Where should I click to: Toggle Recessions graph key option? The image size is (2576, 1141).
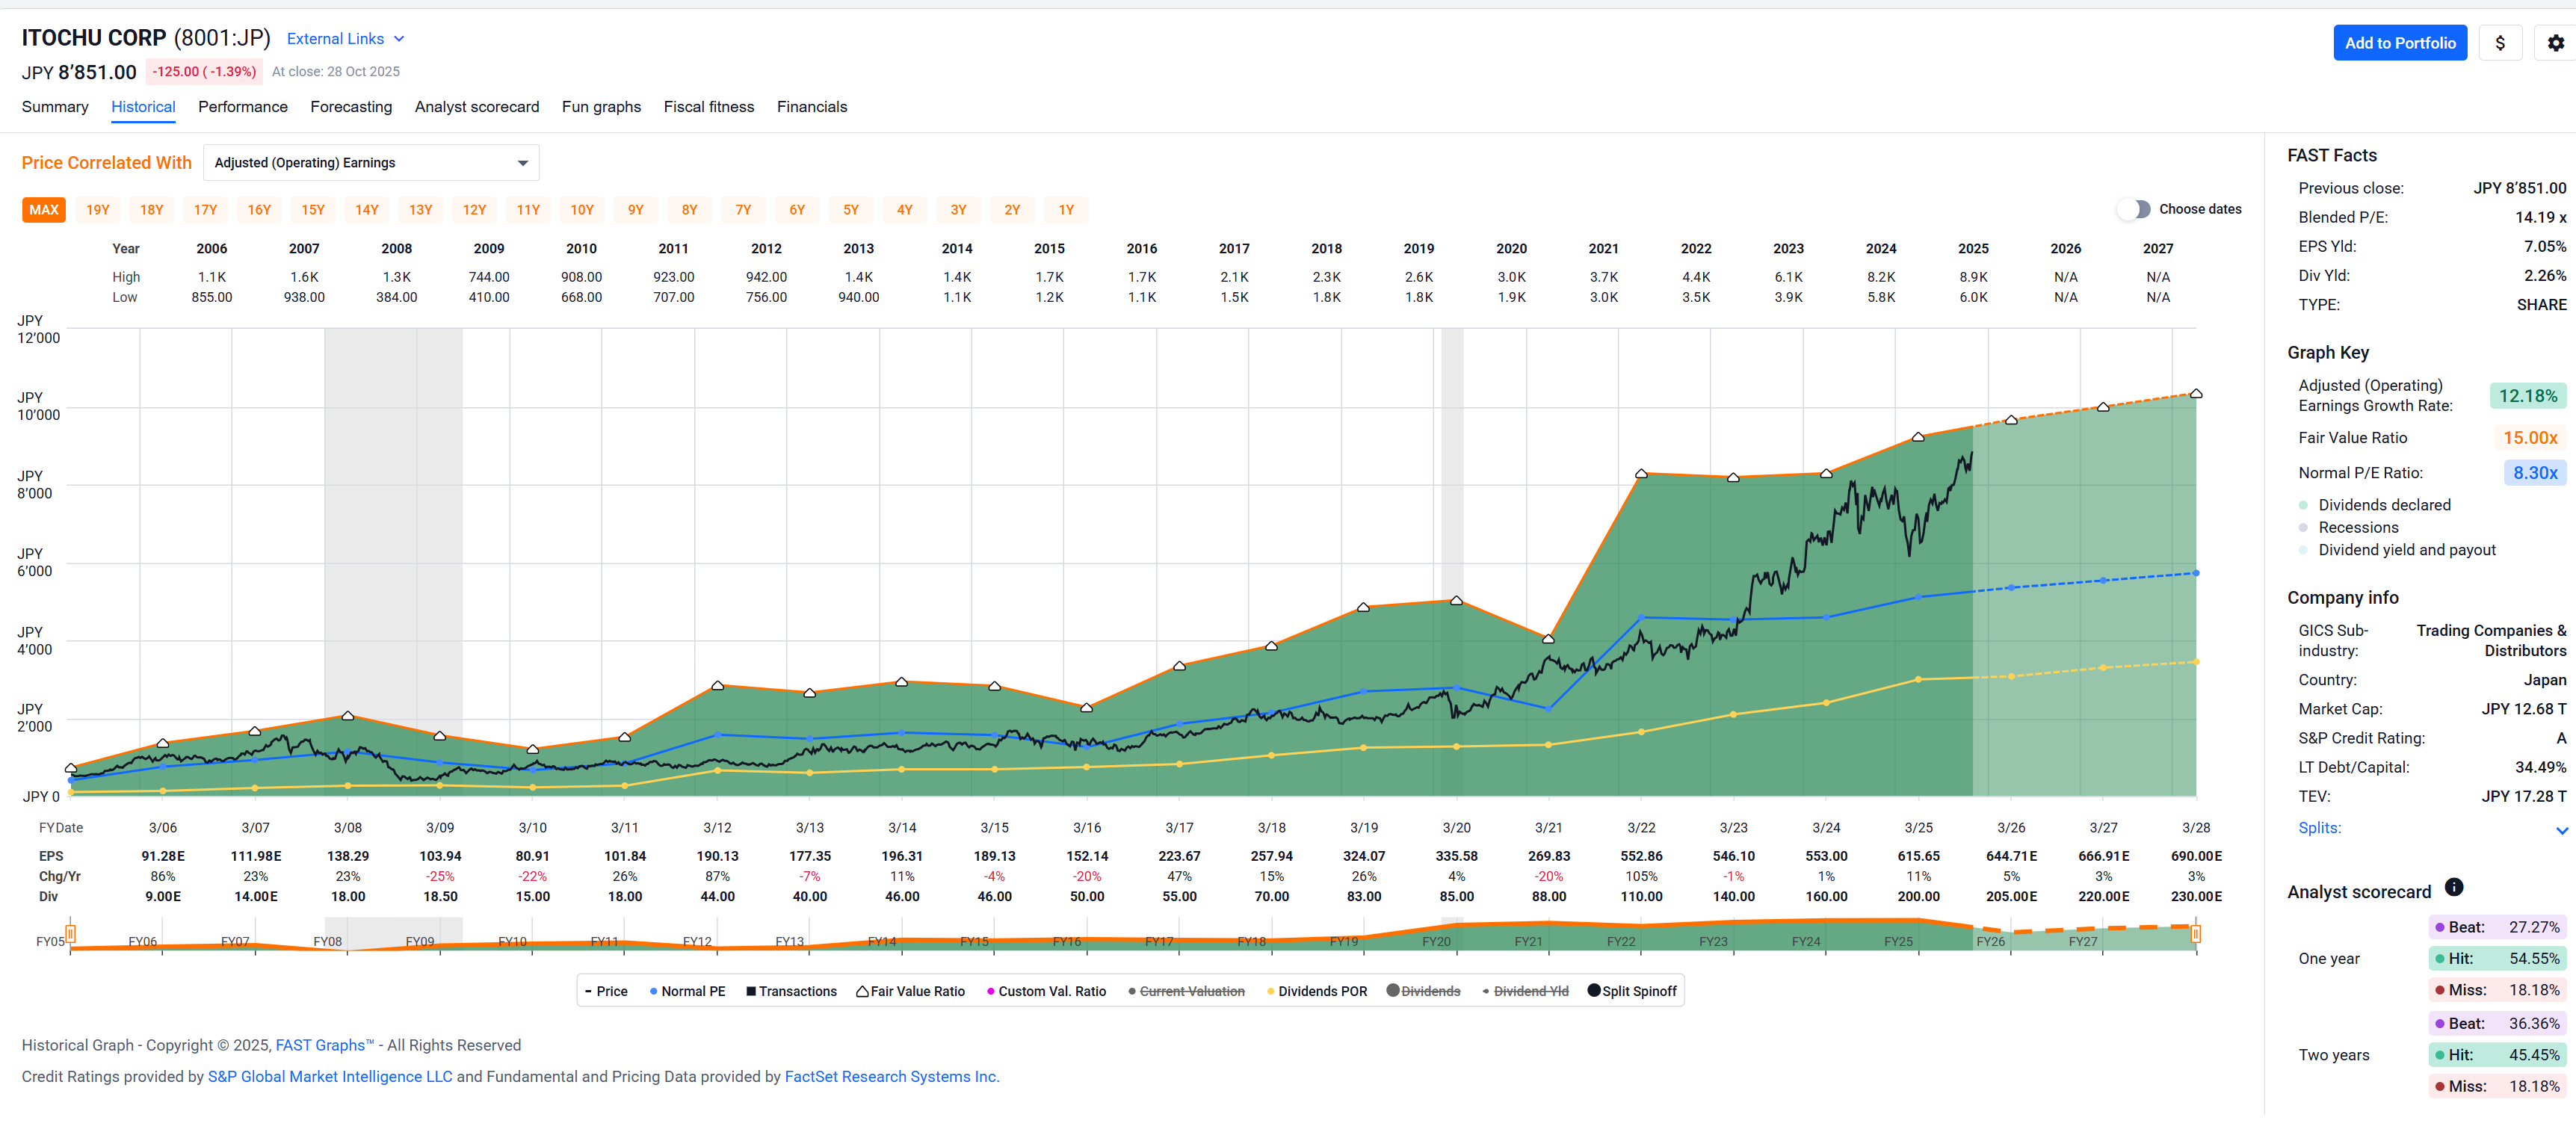(x=2303, y=527)
